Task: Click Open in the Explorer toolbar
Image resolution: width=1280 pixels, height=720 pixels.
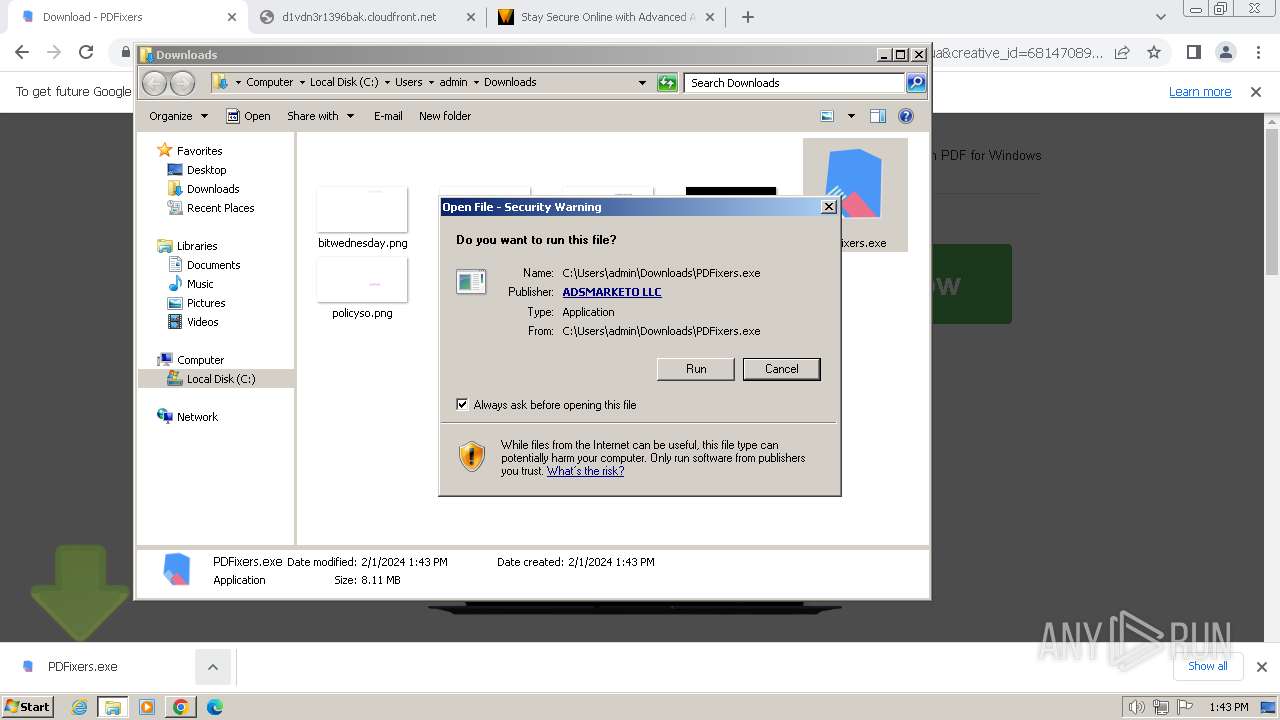Action: point(248,116)
